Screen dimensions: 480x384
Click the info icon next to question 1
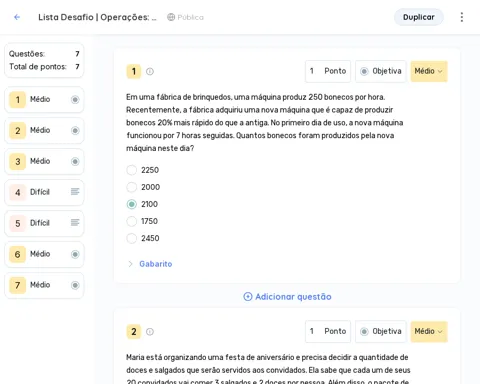pyautogui.click(x=150, y=71)
